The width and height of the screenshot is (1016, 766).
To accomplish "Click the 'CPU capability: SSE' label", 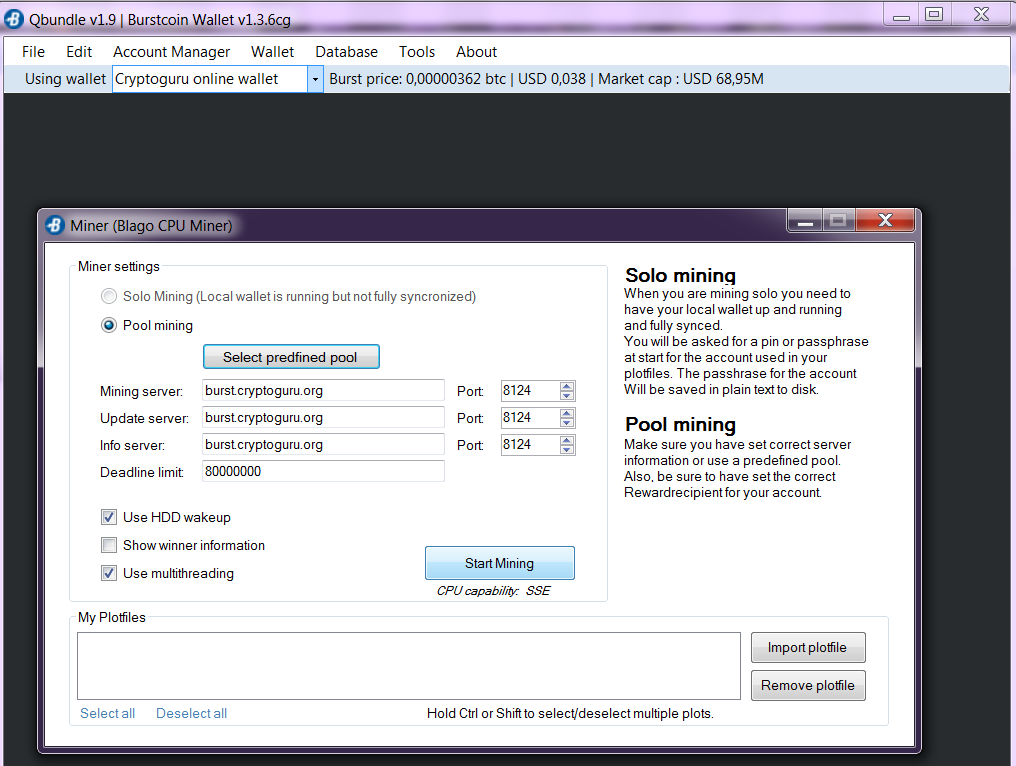I will point(494,590).
